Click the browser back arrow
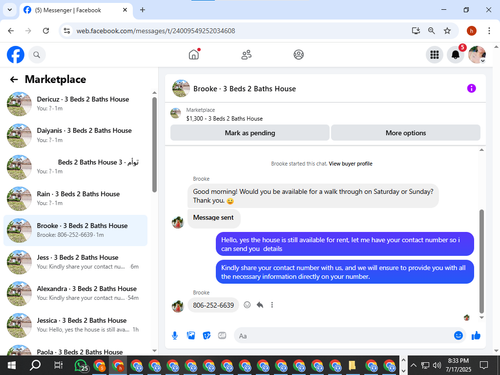The height and width of the screenshot is (375, 500). (x=11, y=31)
